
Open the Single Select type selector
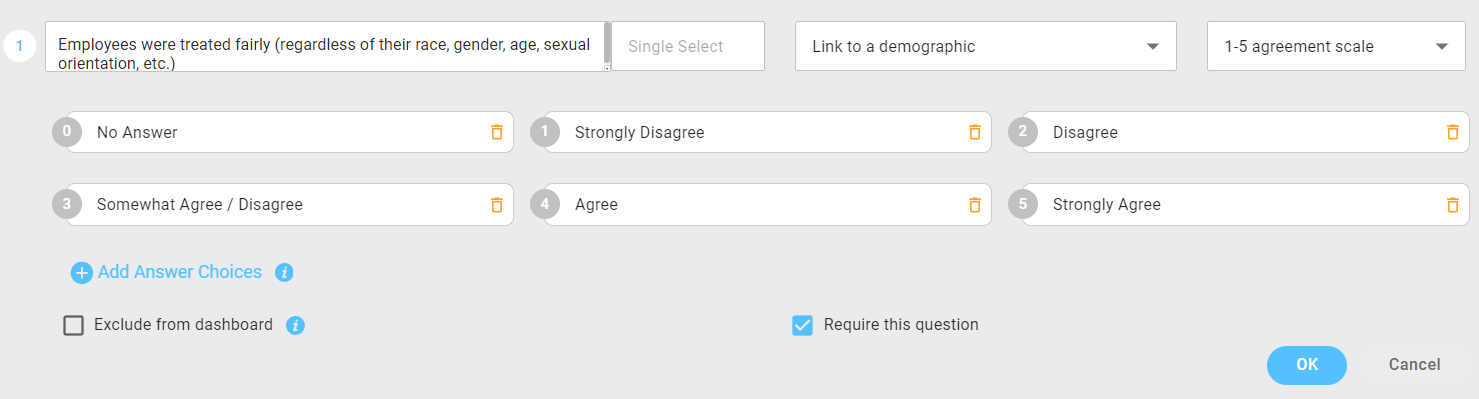pyautogui.click(x=688, y=46)
